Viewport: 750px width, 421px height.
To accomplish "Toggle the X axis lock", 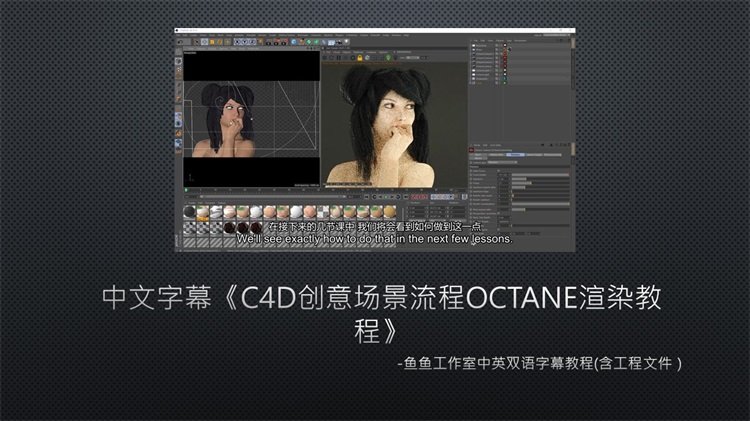I will pyautogui.click(x=238, y=42).
